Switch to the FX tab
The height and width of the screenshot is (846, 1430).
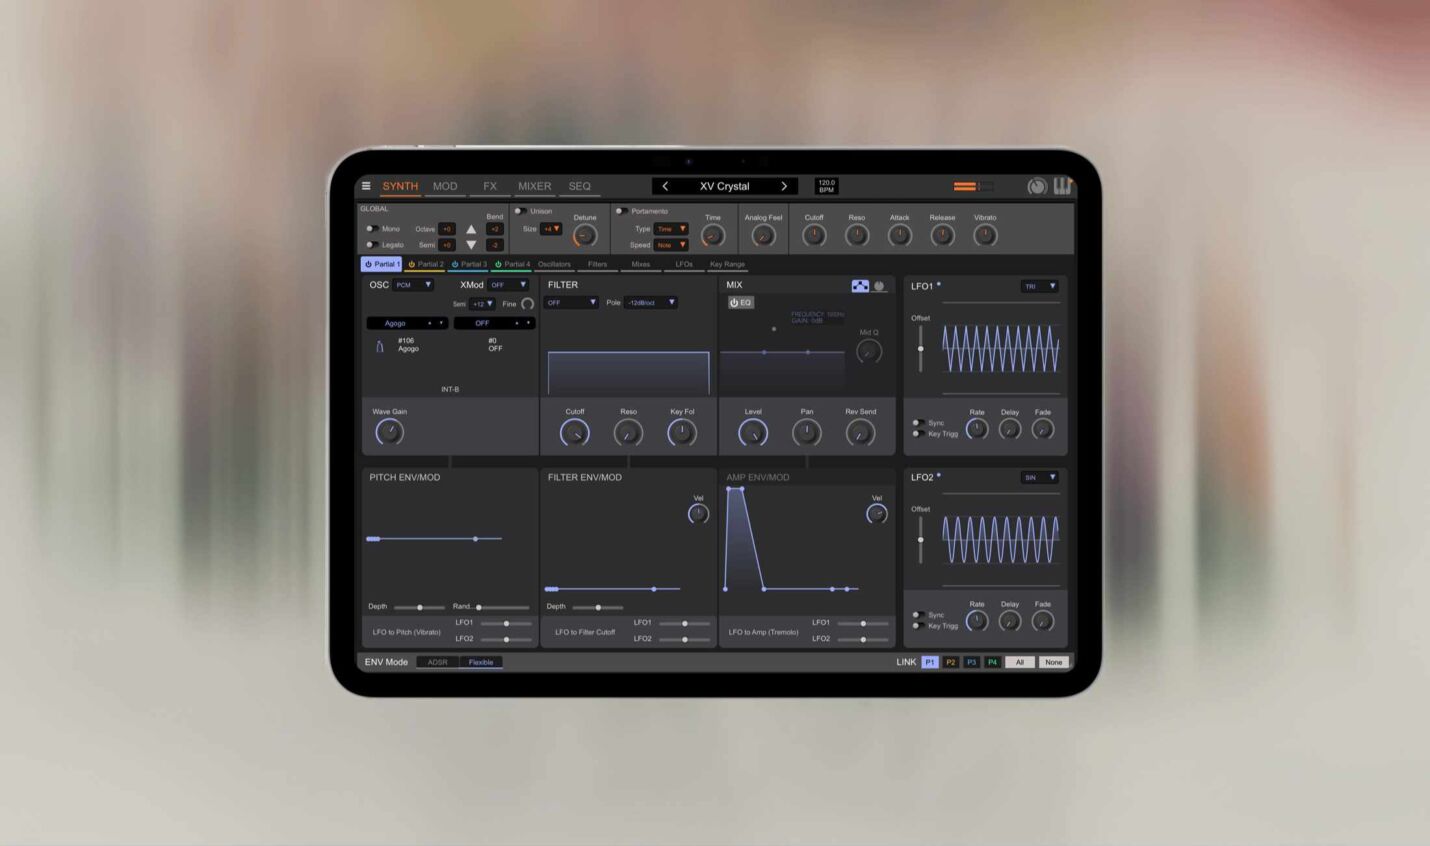tap(490, 186)
